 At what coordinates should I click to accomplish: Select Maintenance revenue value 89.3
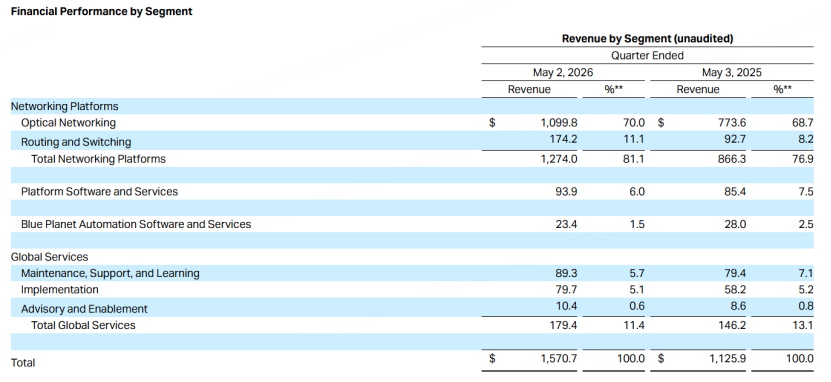point(566,273)
